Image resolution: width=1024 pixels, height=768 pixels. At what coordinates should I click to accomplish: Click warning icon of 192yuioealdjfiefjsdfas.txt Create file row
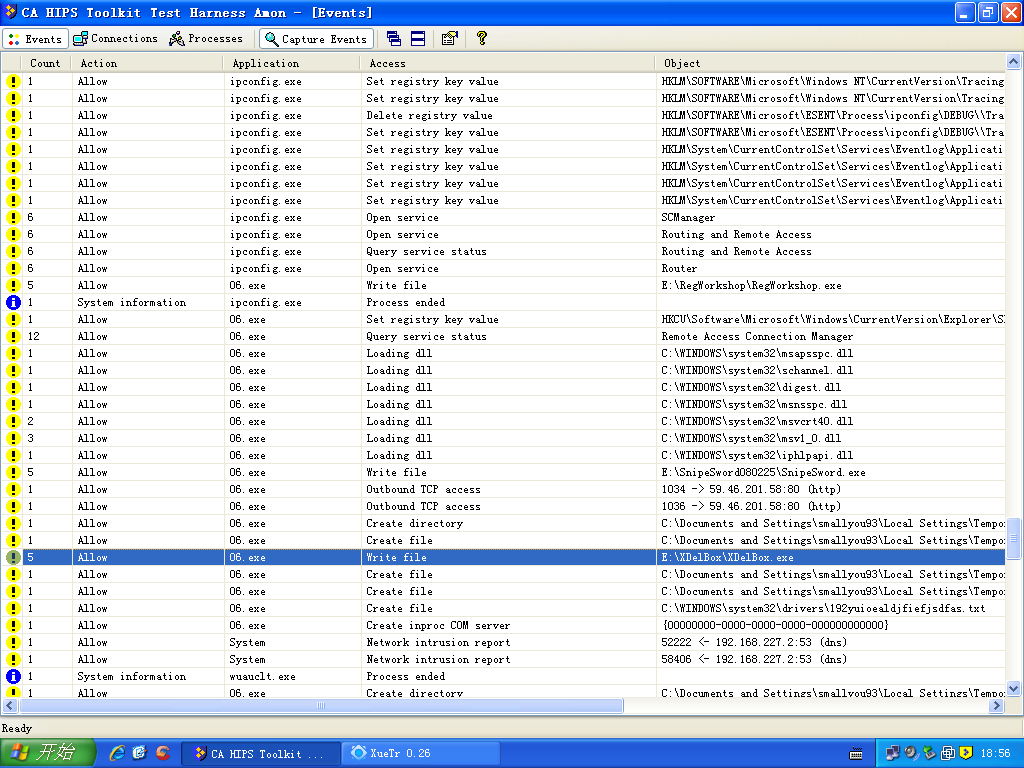coord(13,608)
